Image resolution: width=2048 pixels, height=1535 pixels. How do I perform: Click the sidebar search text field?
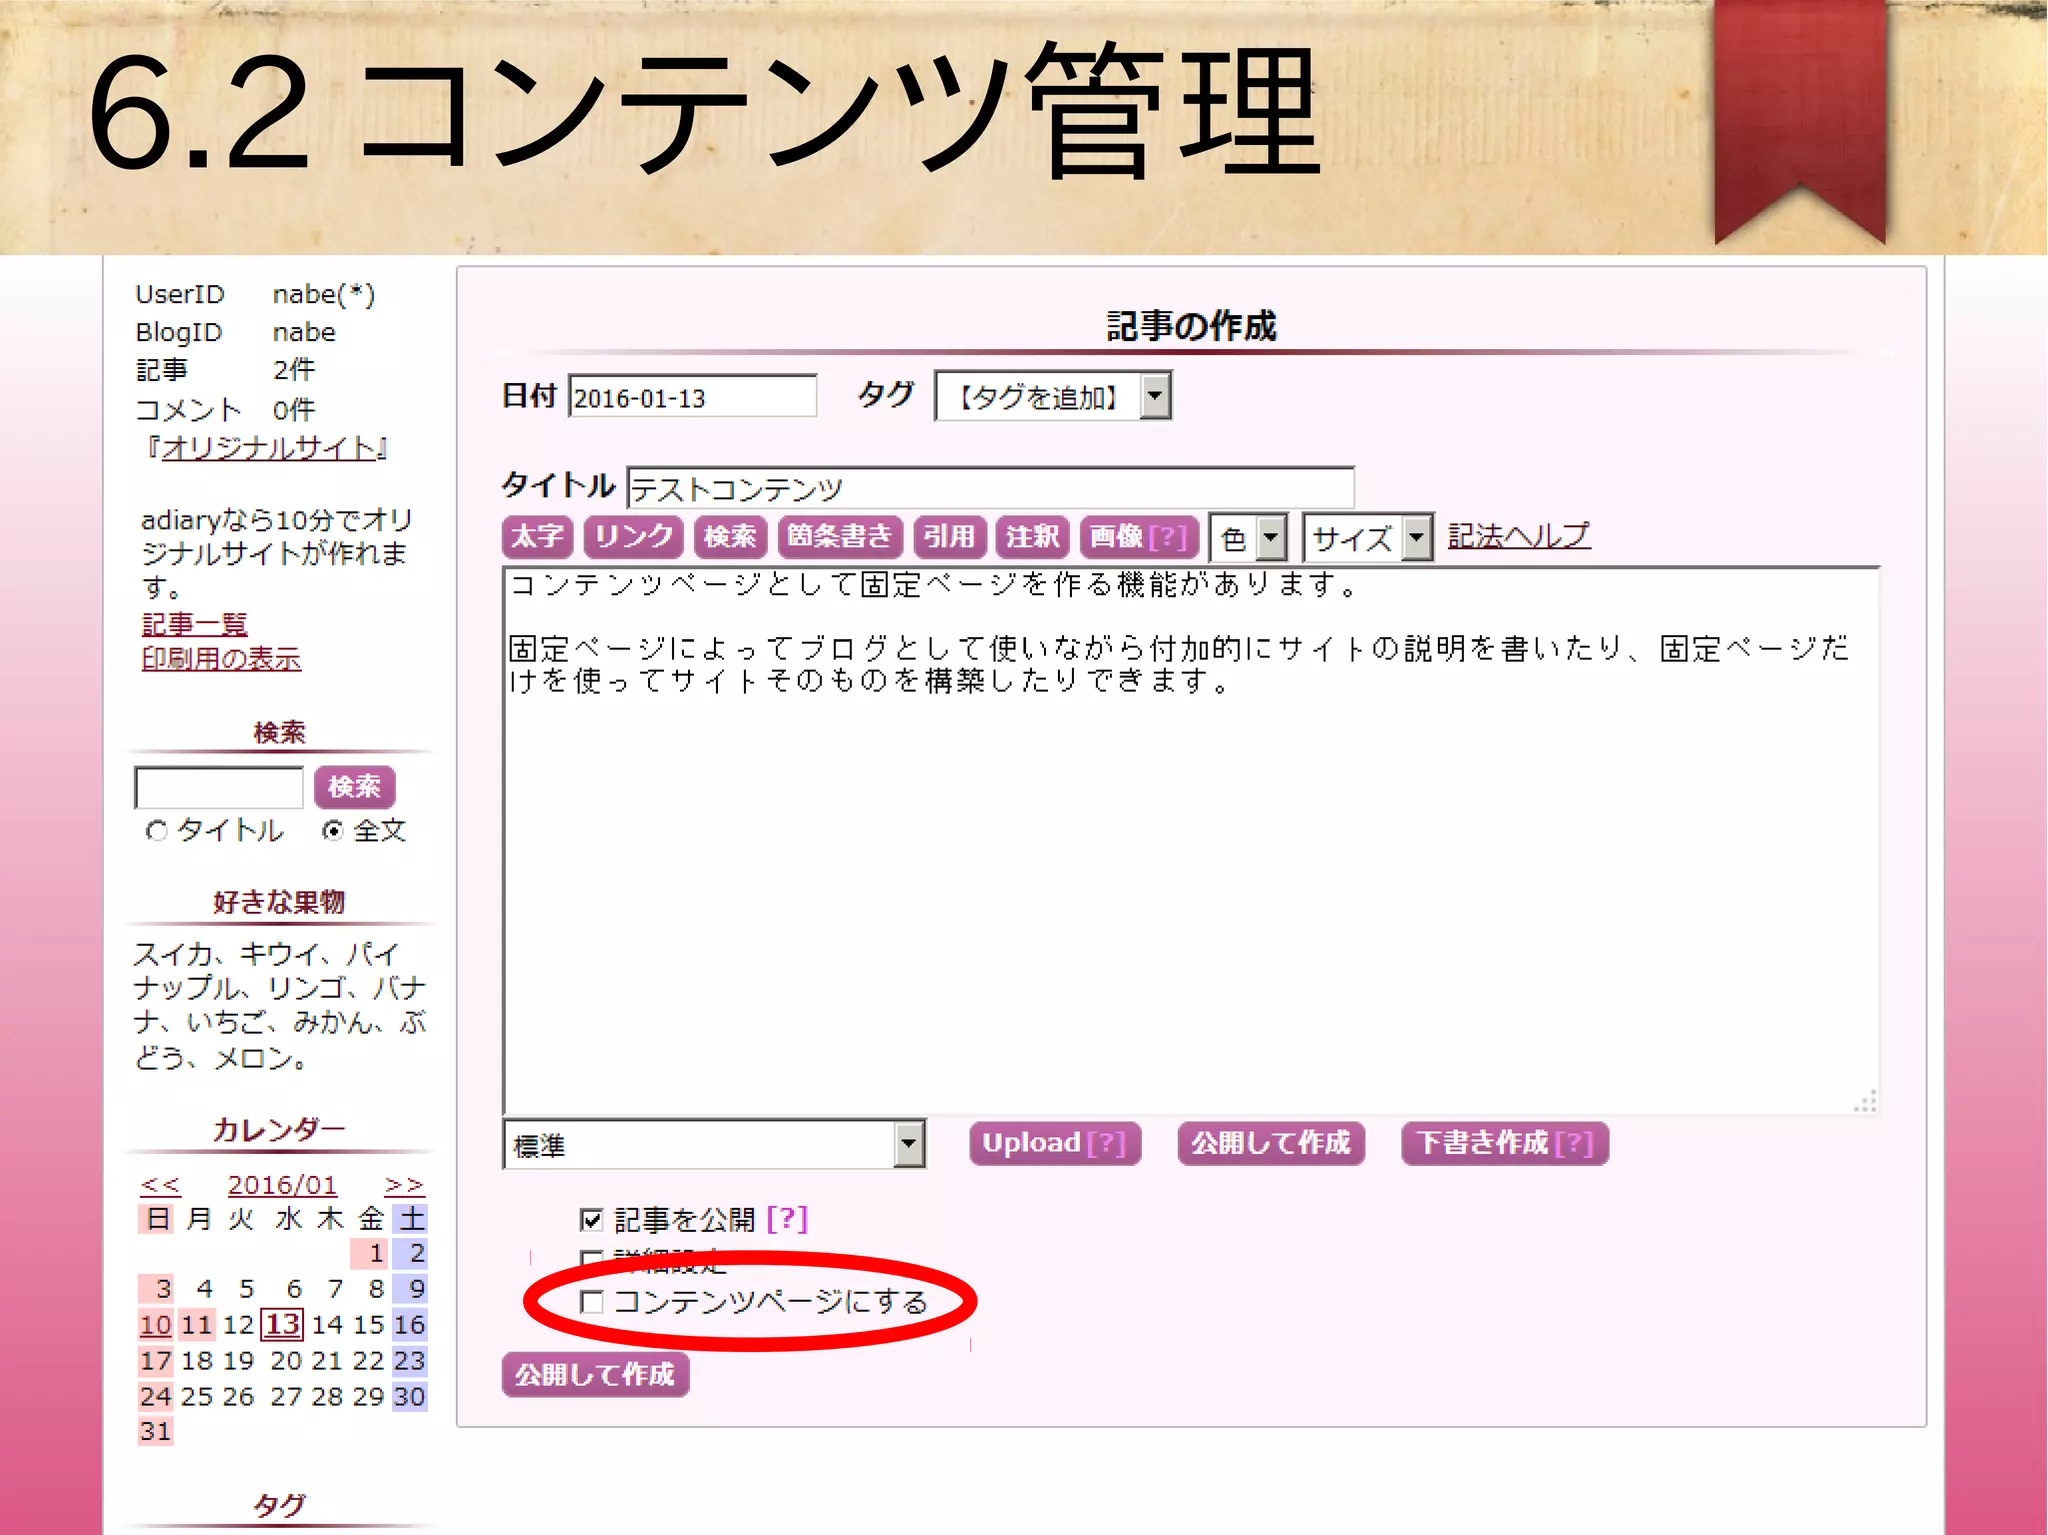219,787
